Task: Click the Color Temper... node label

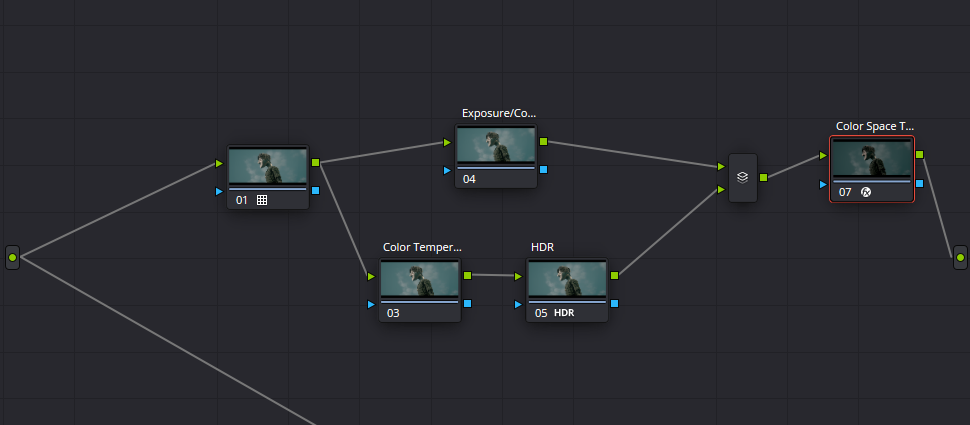Action: (x=422, y=247)
